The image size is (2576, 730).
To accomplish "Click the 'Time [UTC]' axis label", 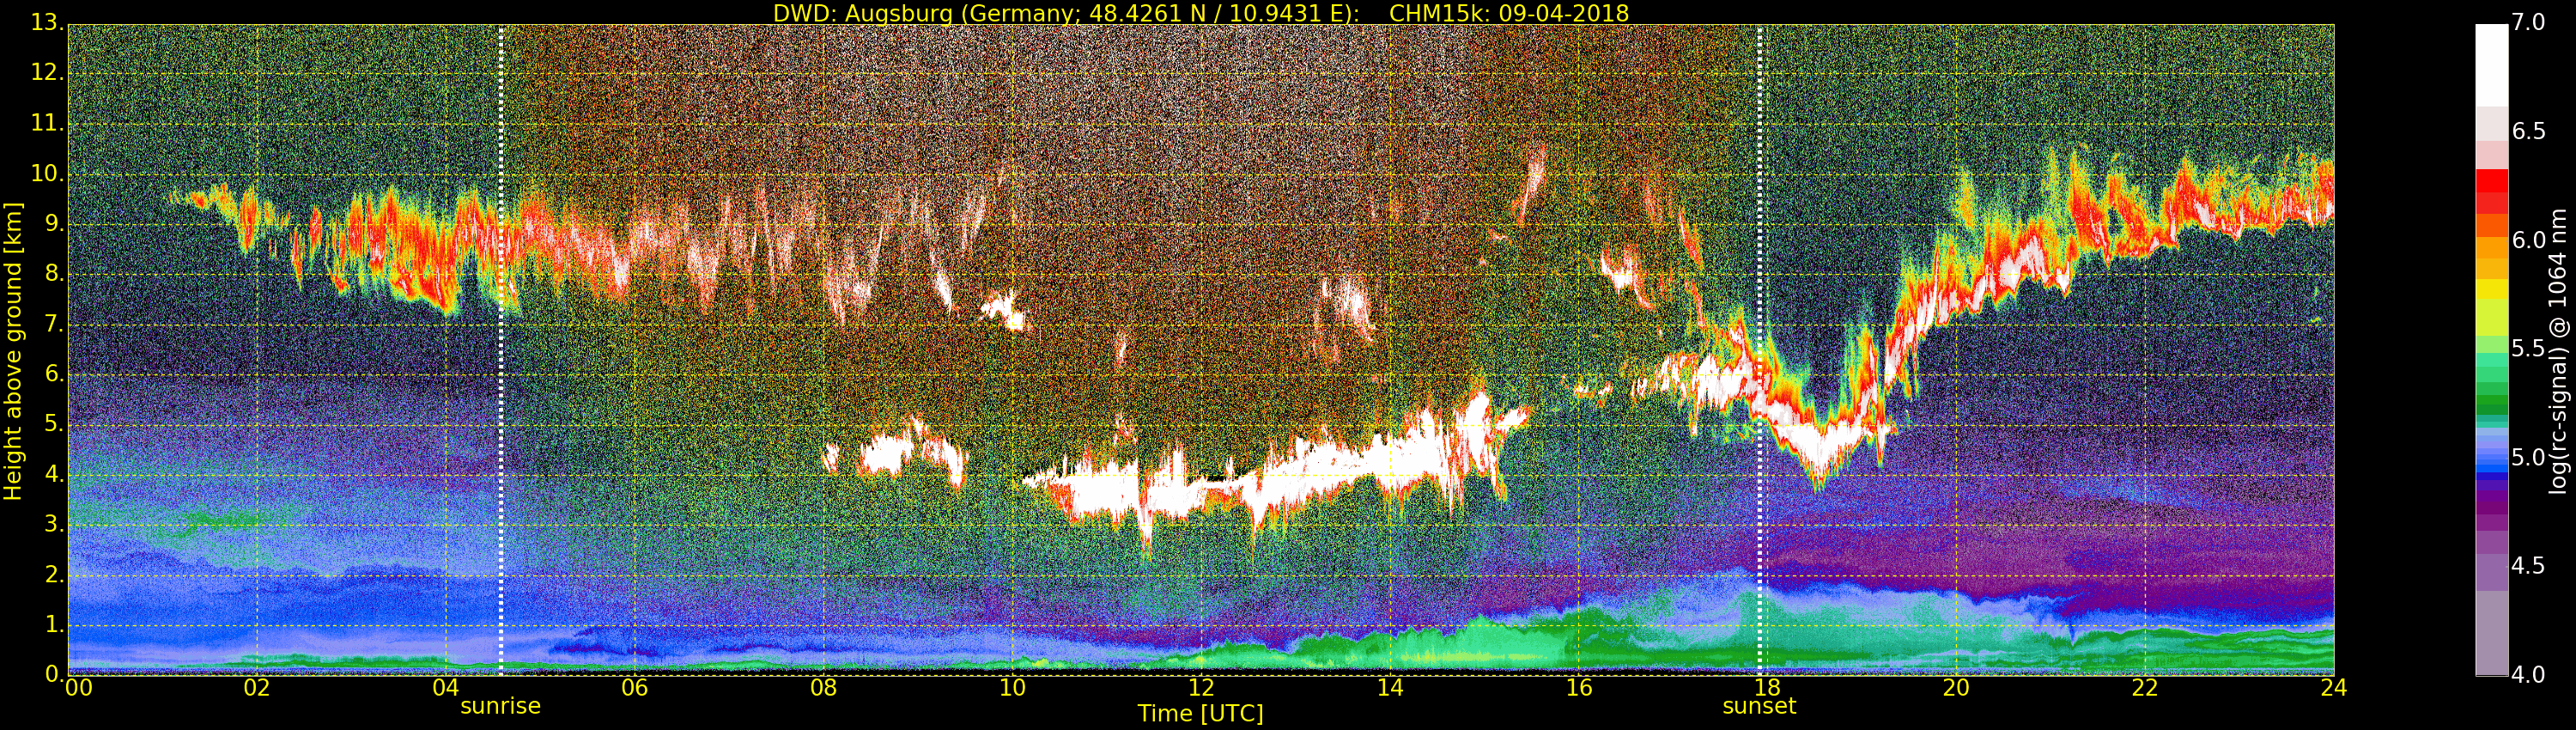I will tap(1200, 713).
